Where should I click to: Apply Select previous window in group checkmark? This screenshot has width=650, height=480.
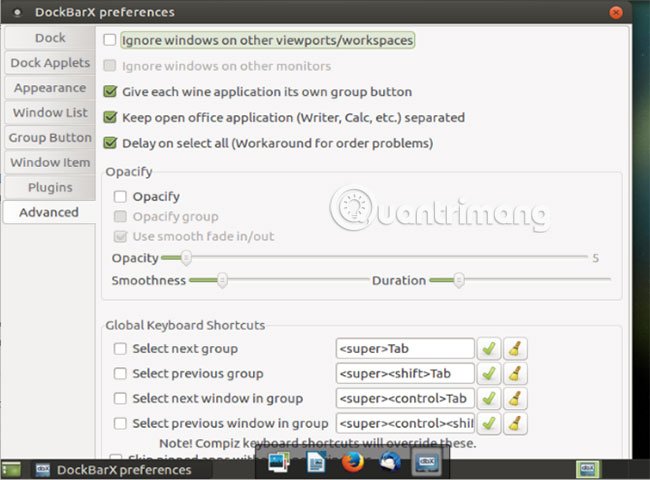pyautogui.click(x=489, y=423)
